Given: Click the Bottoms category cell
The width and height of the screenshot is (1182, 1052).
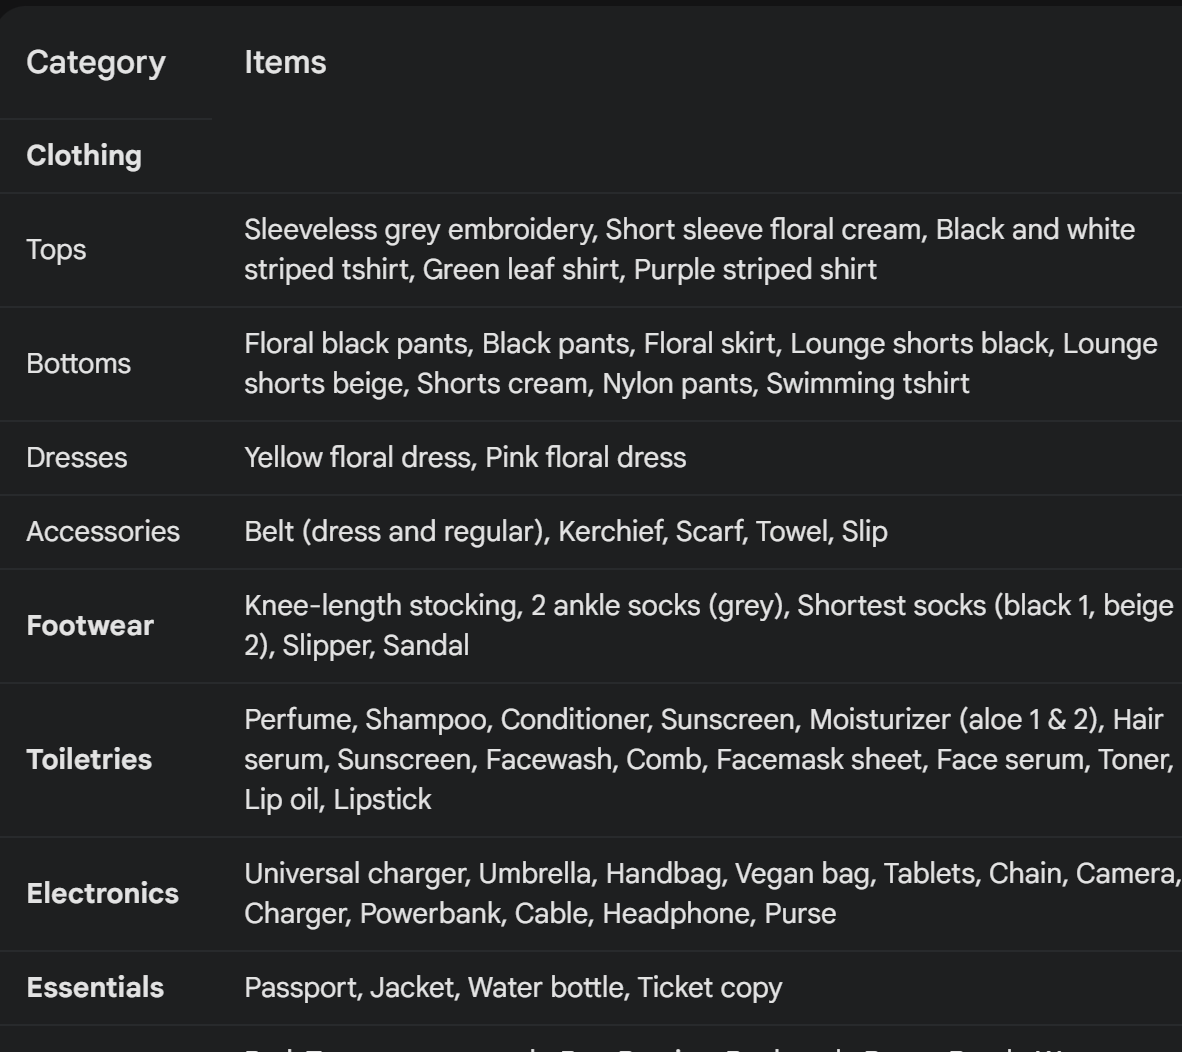Looking at the screenshot, I should (x=78, y=363).
